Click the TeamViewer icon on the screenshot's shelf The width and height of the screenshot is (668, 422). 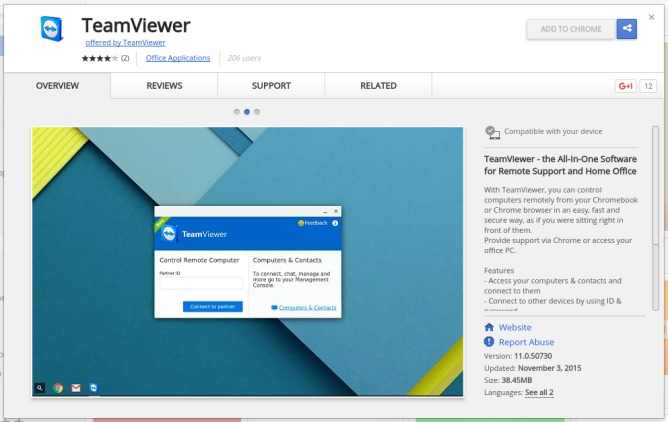(94, 388)
